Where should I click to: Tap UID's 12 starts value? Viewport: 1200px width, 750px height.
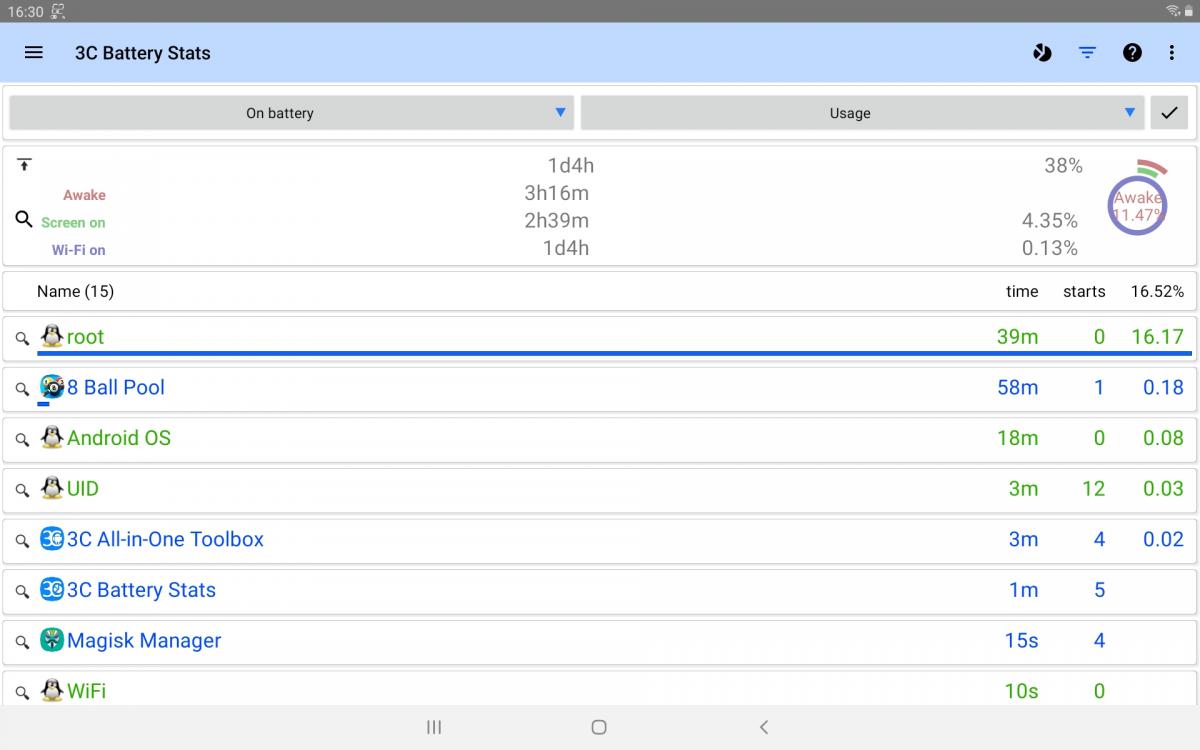1094,489
